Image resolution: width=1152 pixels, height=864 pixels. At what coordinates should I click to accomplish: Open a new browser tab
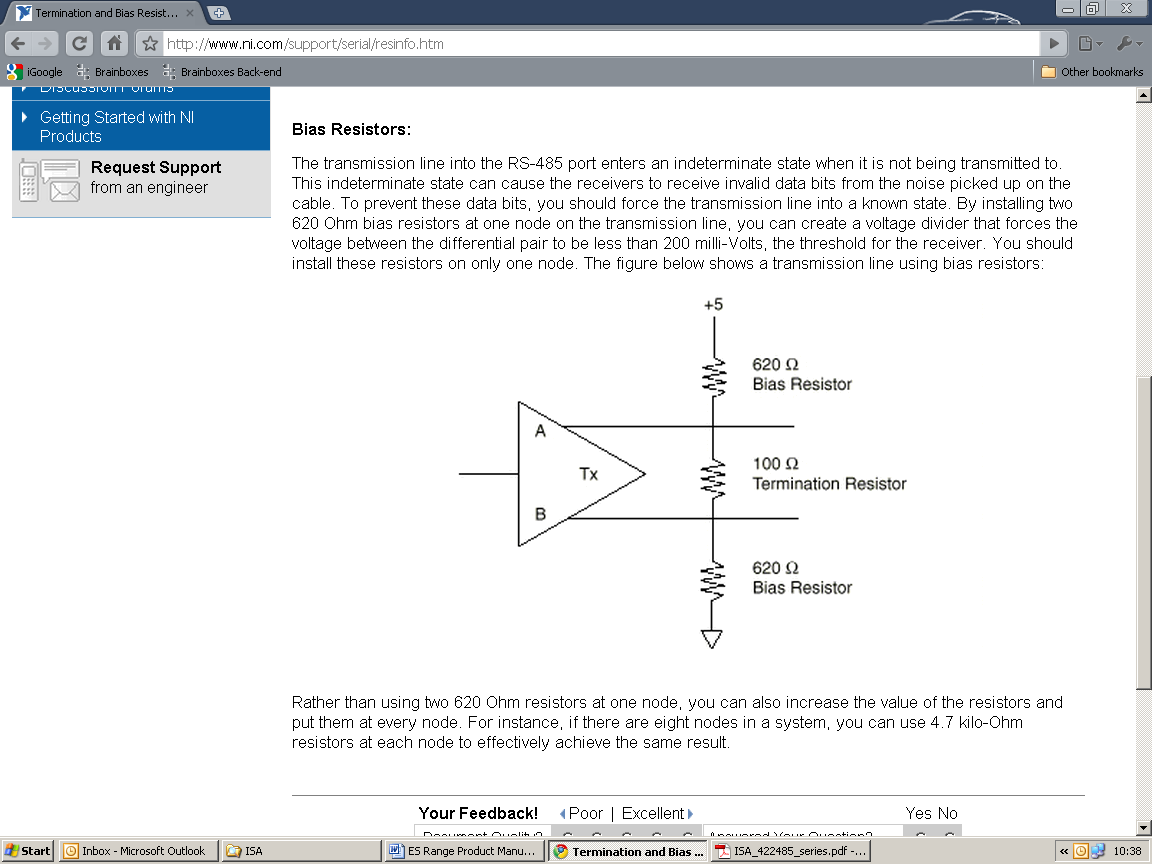click(x=219, y=13)
